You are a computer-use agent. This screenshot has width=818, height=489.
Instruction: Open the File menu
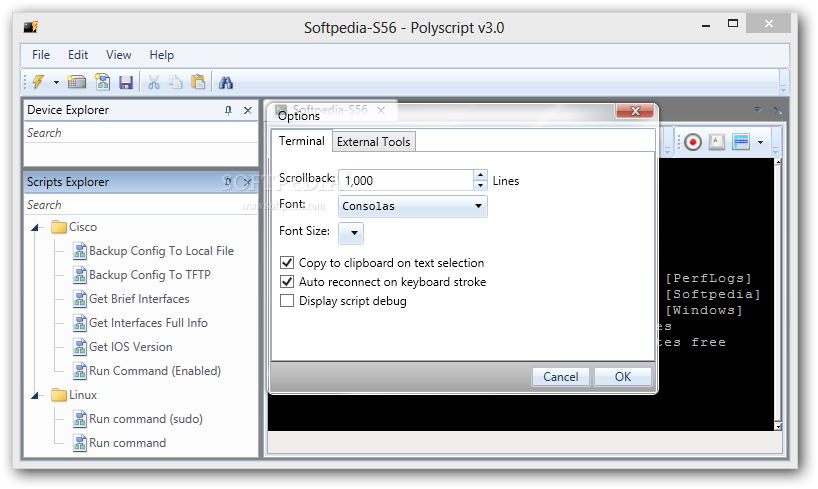[x=41, y=55]
